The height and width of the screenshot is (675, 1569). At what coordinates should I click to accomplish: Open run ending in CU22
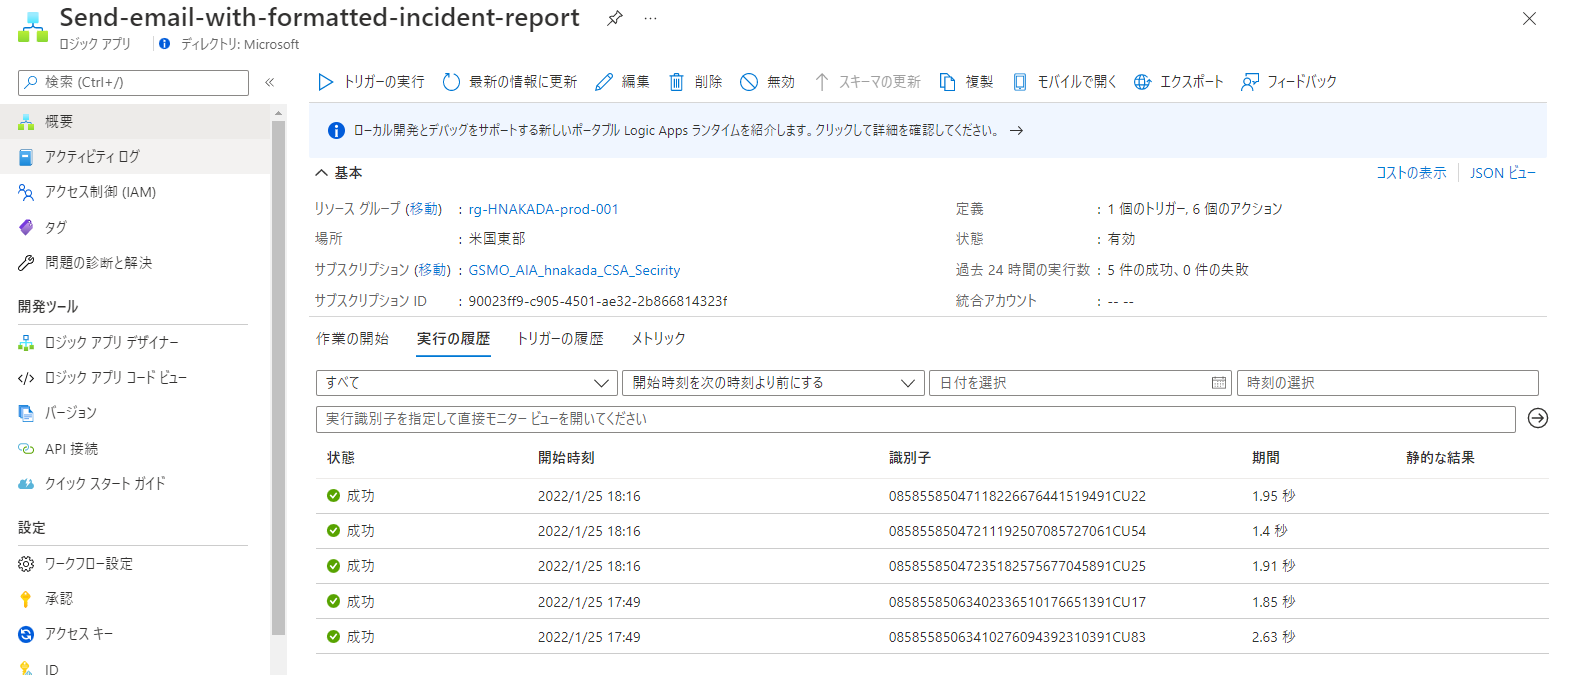click(932, 496)
